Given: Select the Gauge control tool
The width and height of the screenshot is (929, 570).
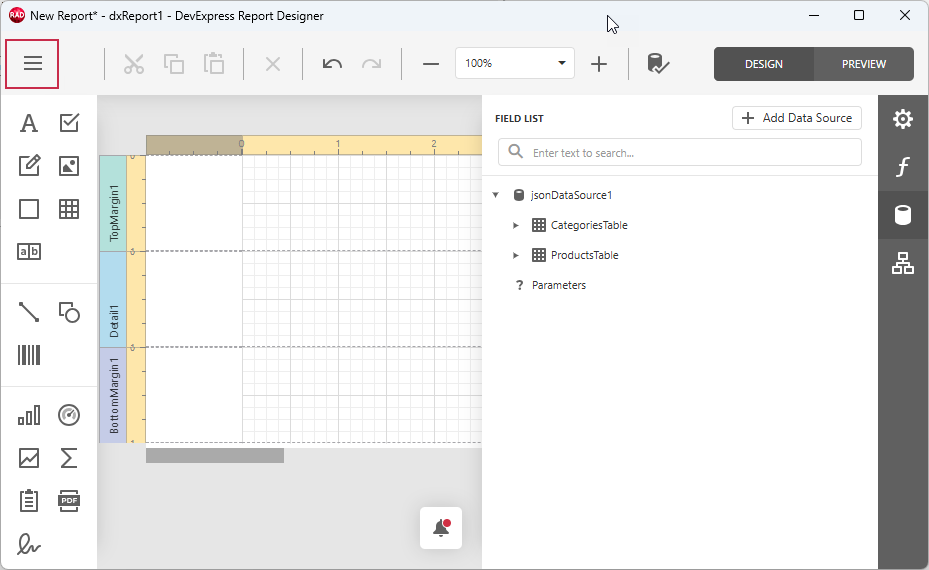Looking at the screenshot, I should [69, 415].
